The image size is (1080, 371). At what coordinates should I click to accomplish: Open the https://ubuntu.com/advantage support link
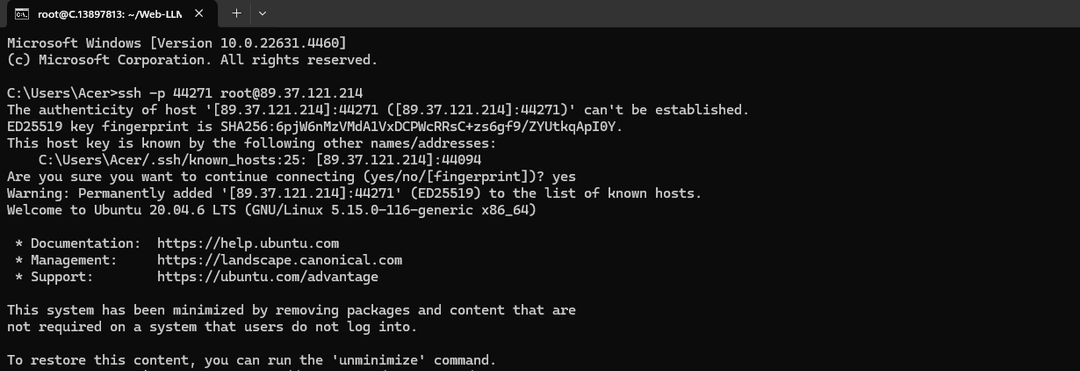point(268,277)
